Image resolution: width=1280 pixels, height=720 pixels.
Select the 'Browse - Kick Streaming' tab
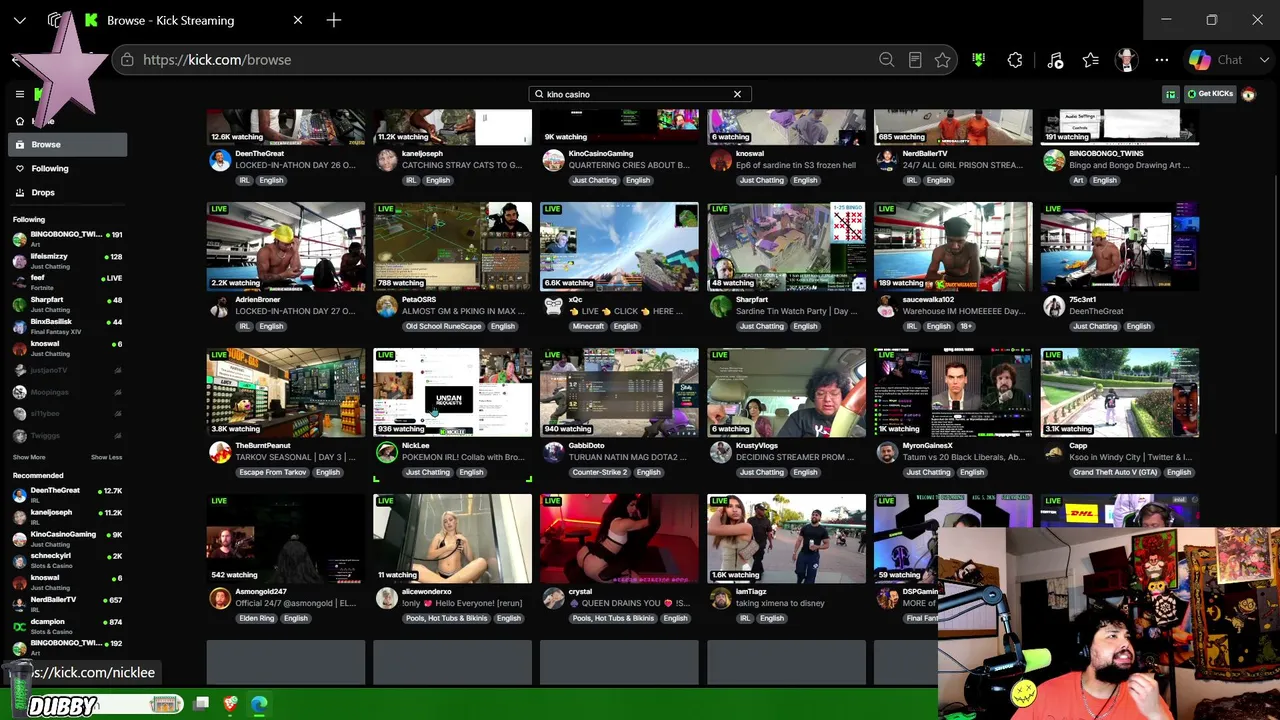tap(195, 20)
